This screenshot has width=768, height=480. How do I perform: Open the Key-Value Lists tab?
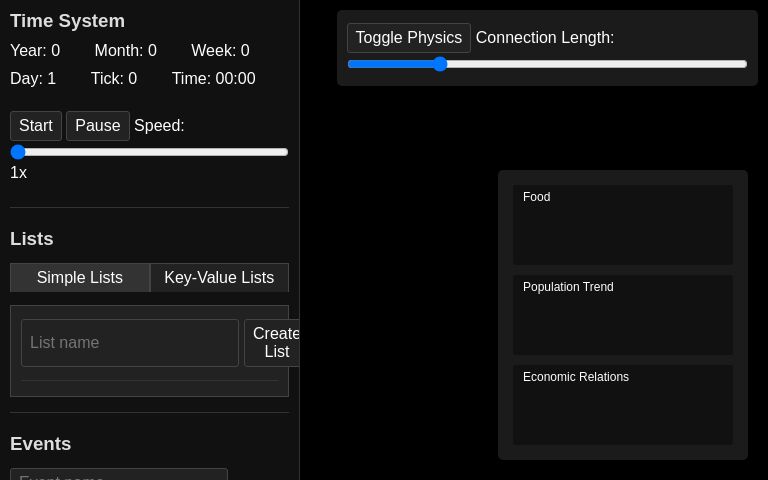coord(219,278)
